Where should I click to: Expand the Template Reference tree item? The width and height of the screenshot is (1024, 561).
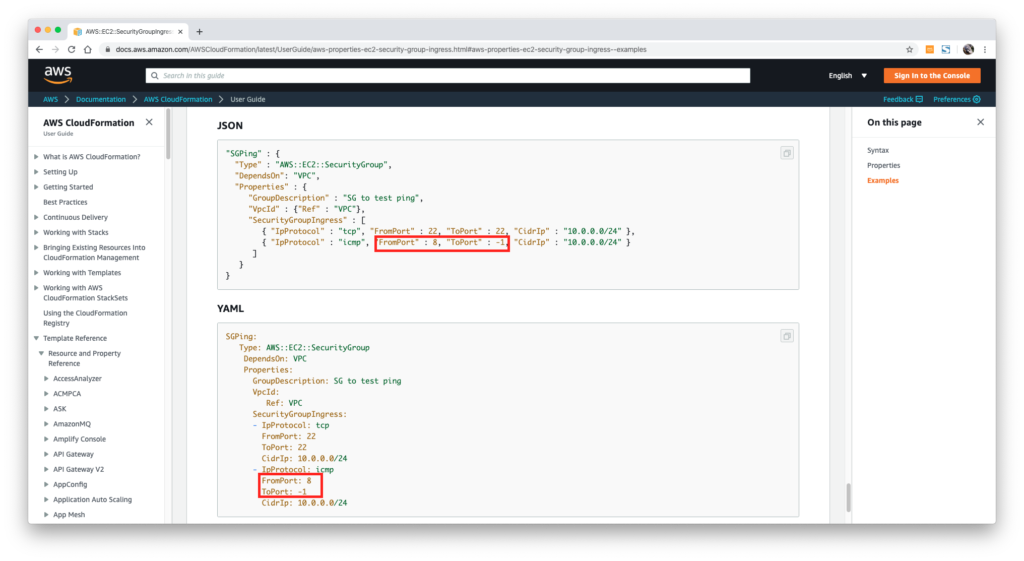[x=37, y=338]
